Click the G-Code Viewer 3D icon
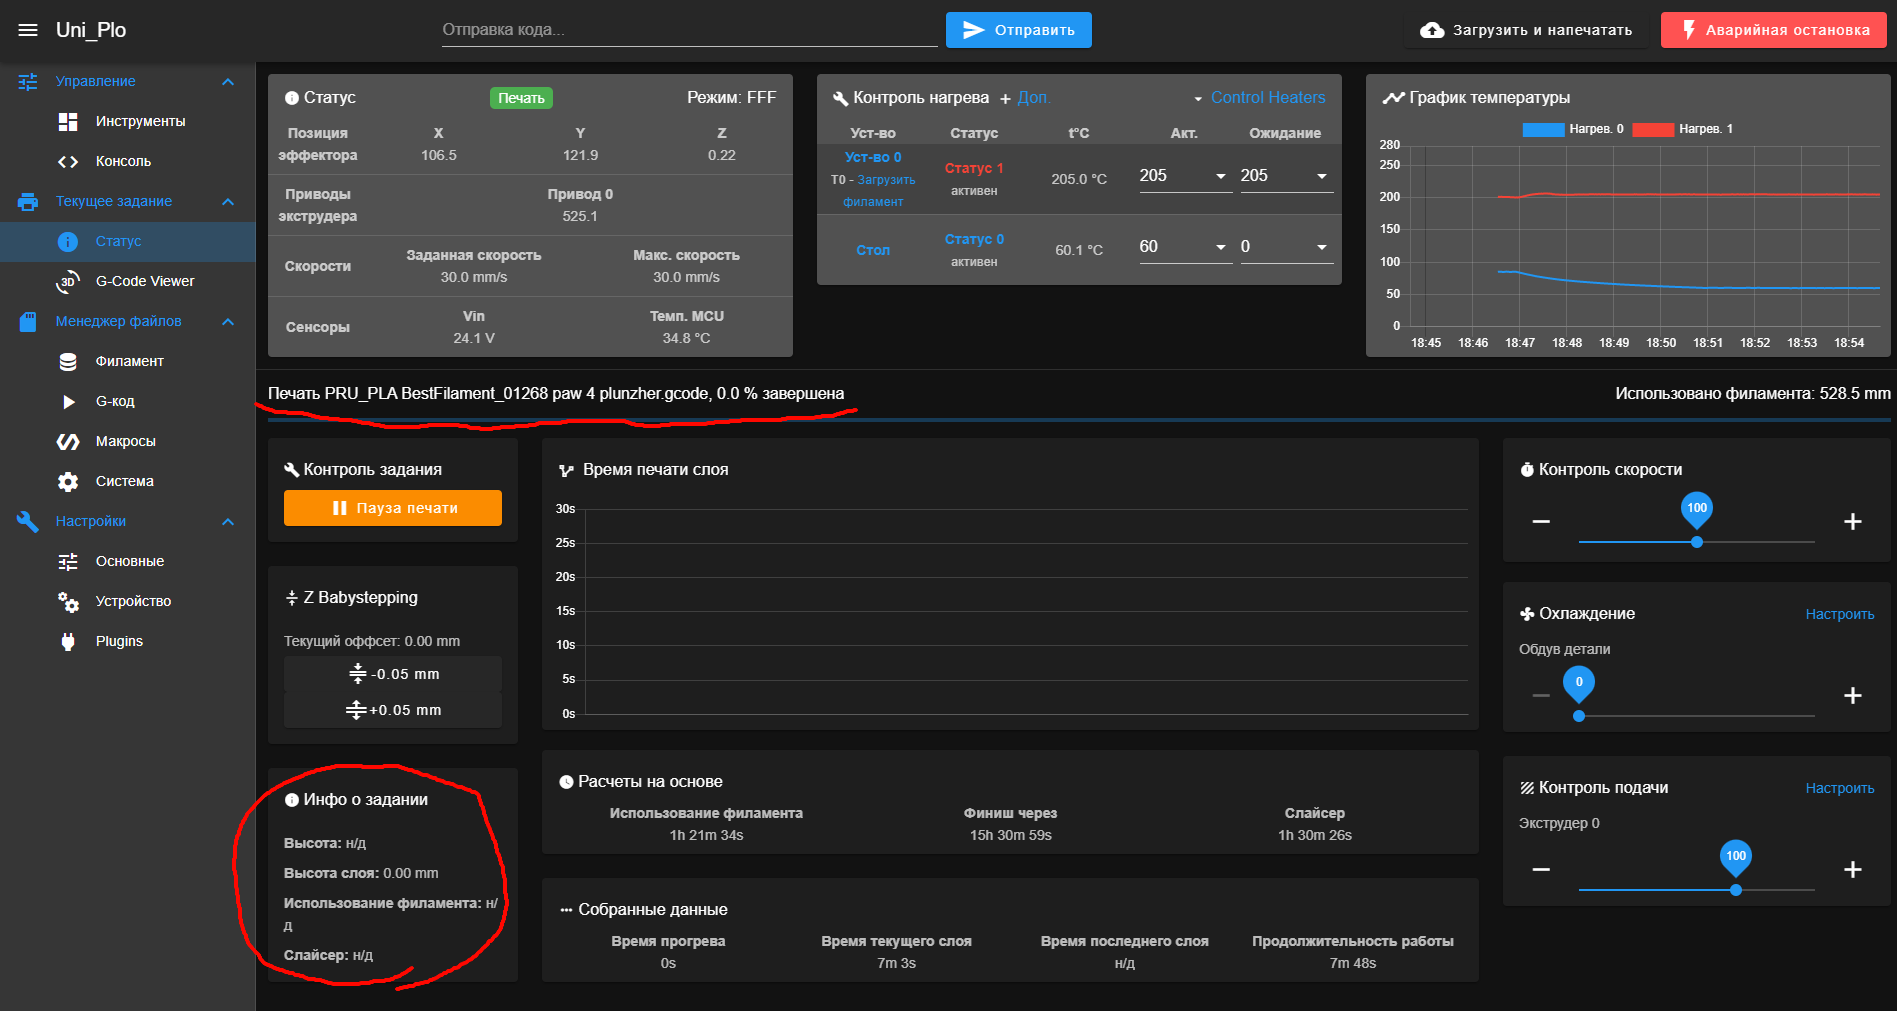Image resolution: width=1897 pixels, height=1011 pixels. [x=68, y=281]
